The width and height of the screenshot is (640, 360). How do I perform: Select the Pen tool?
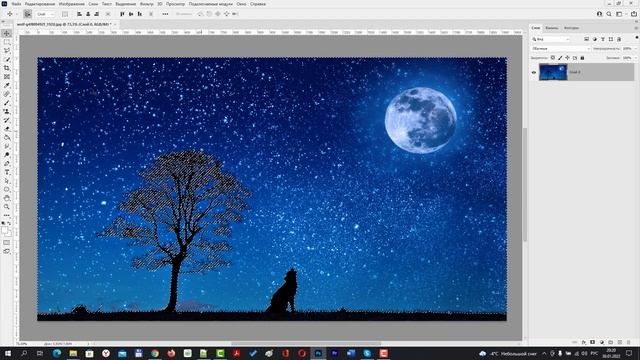[x=7, y=164]
